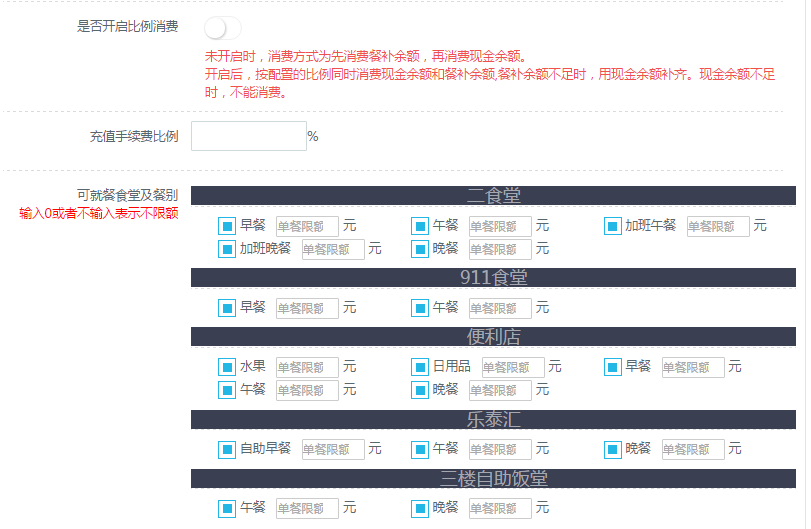Toggle 早餐 checkbox under 911食堂
The height and width of the screenshot is (529, 811).
(227, 308)
